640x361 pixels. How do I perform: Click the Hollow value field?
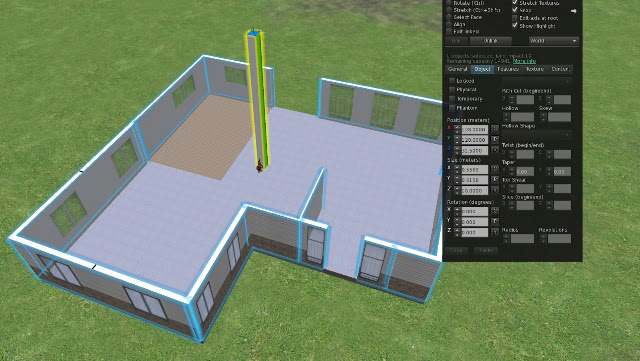click(x=522, y=117)
